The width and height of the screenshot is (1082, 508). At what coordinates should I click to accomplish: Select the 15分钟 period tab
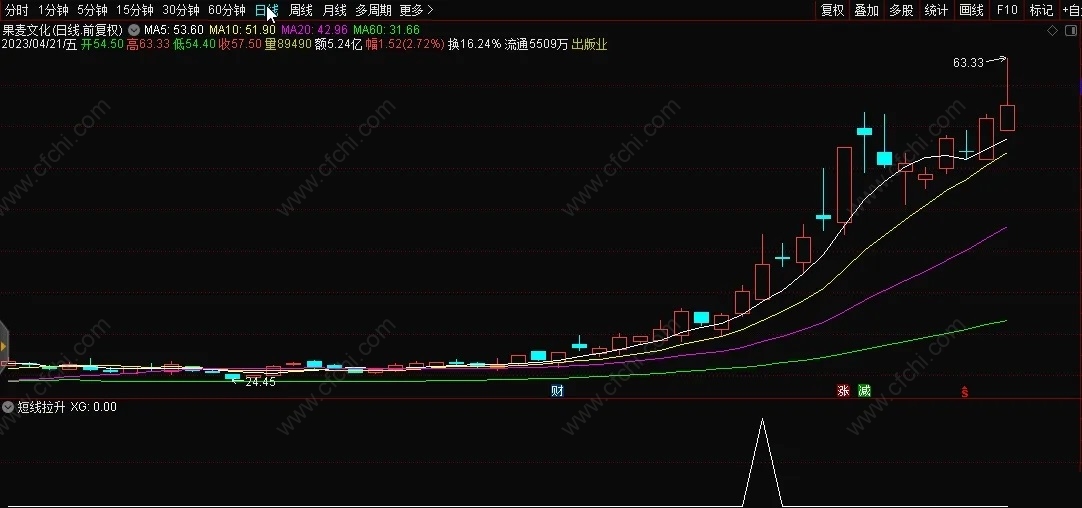pos(134,10)
